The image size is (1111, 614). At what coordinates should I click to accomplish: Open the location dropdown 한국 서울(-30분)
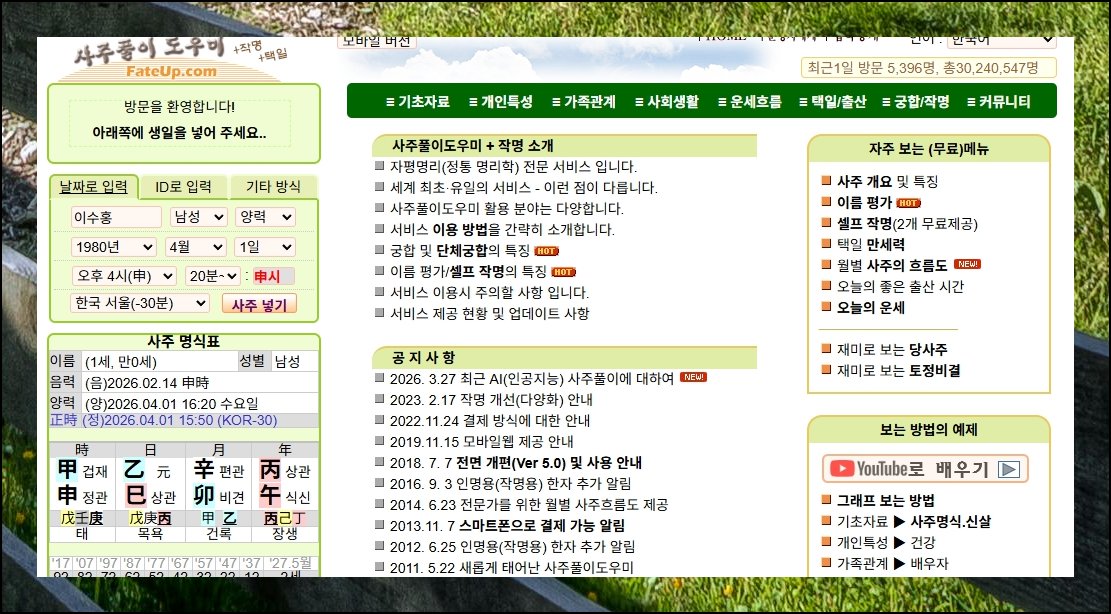pos(140,303)
